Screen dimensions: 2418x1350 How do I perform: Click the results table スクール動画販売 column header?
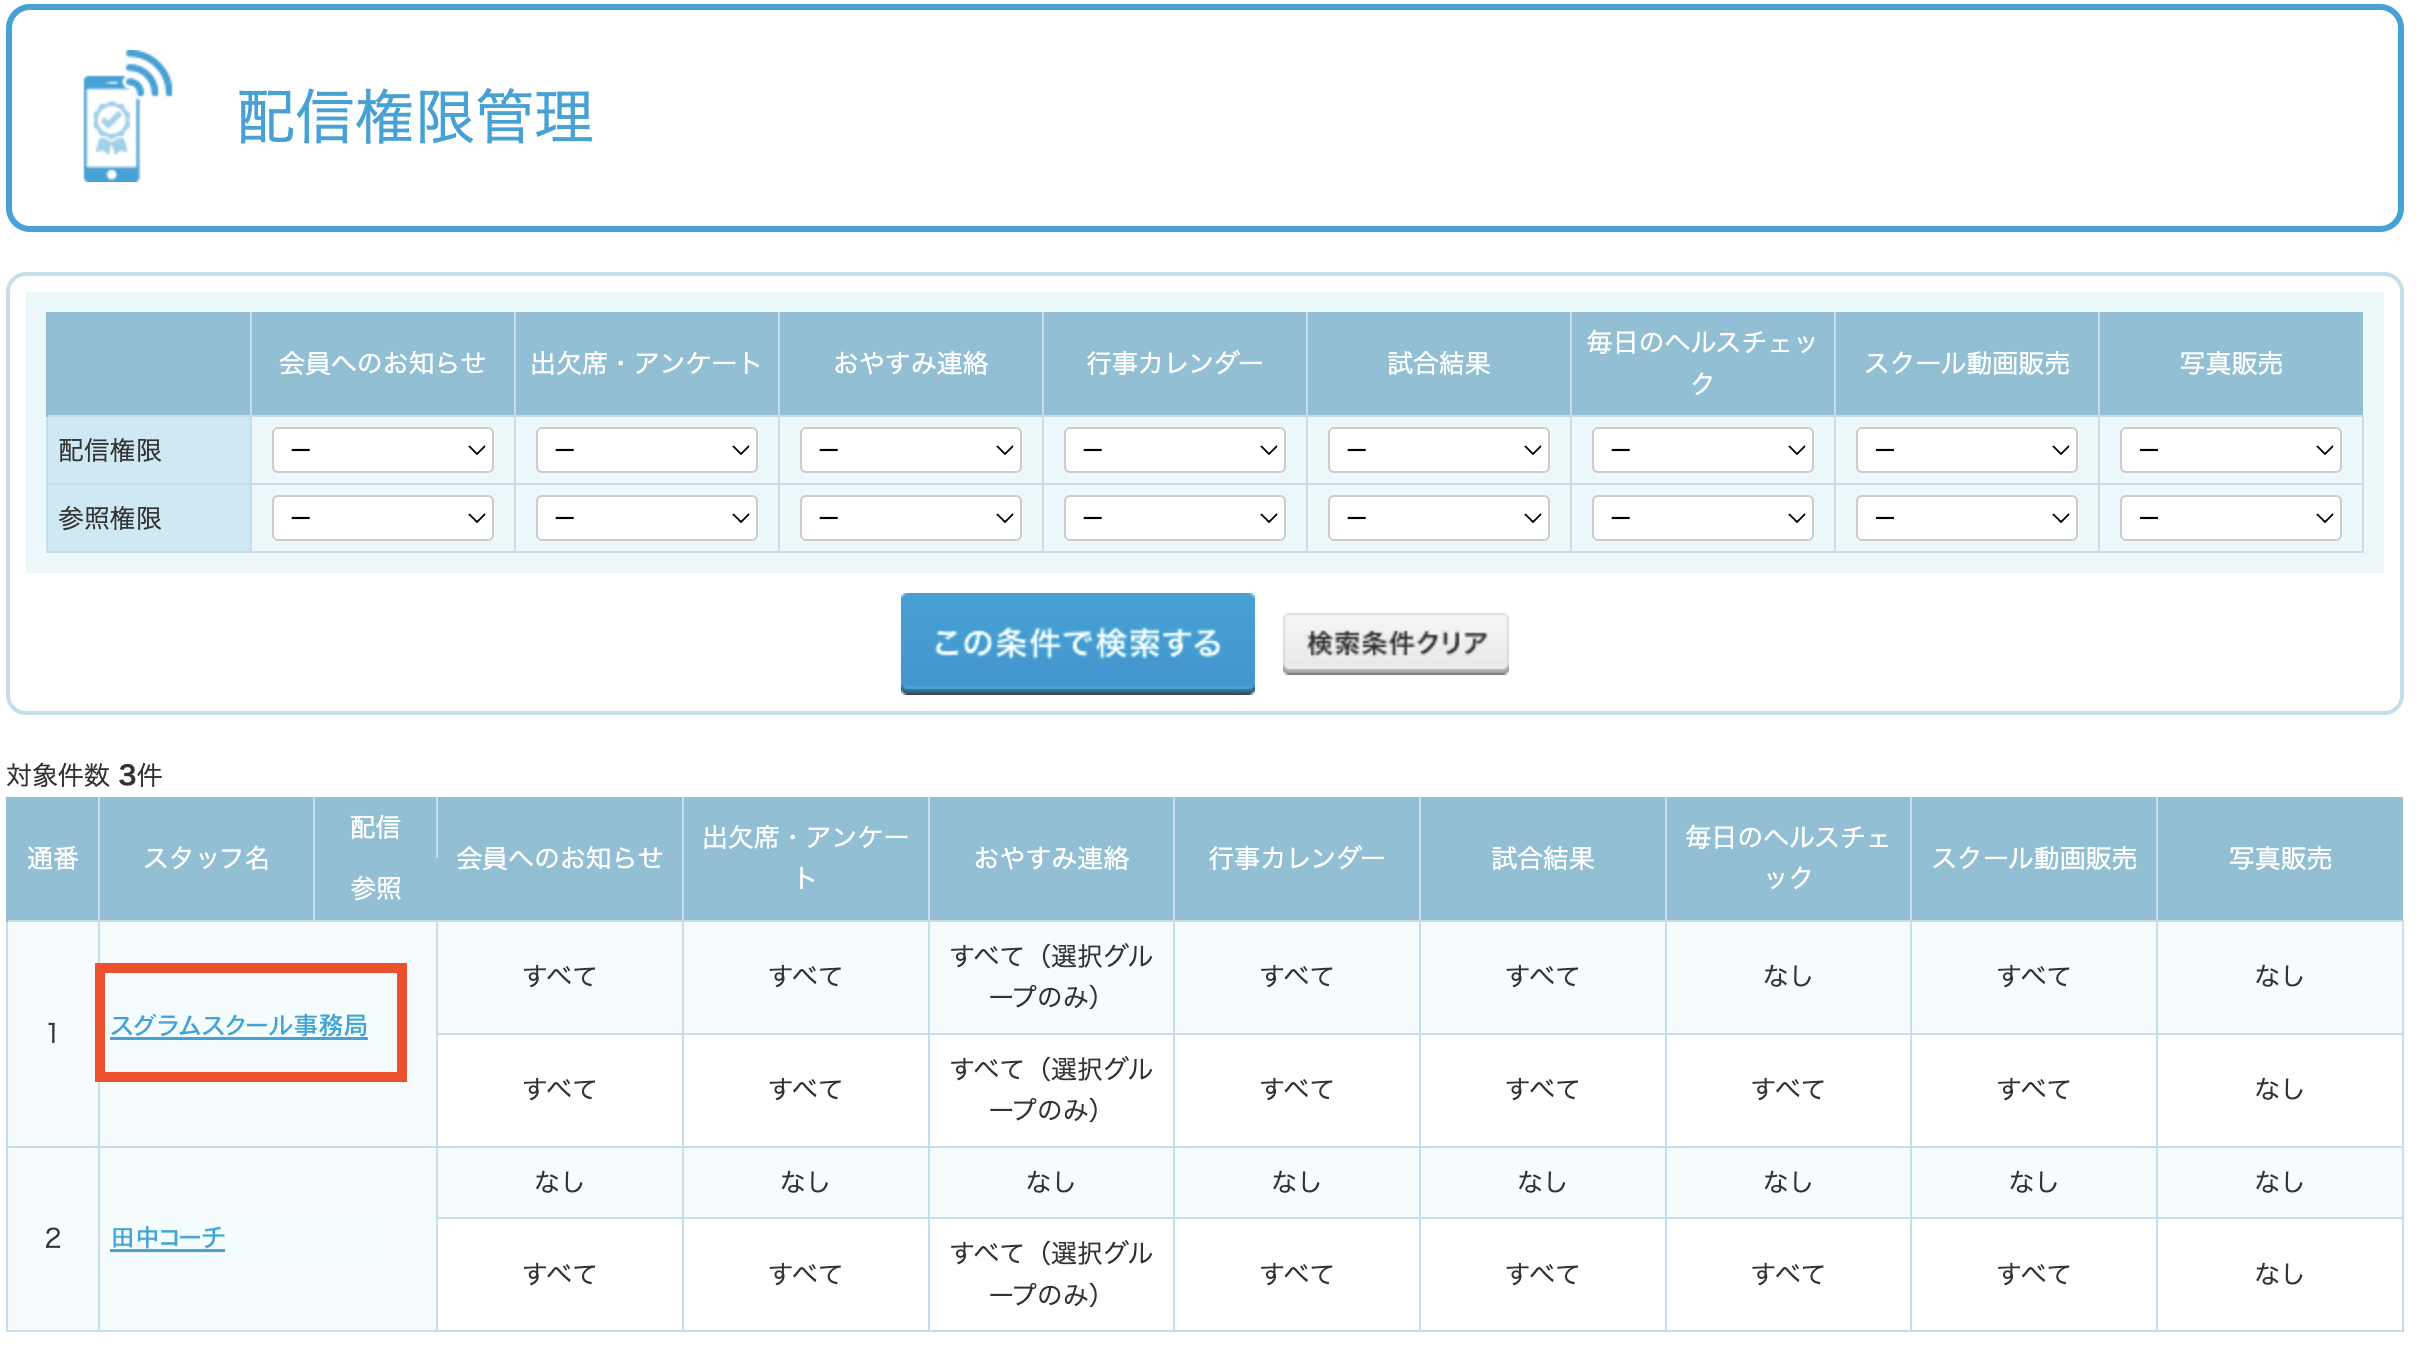coord(2034,858)
